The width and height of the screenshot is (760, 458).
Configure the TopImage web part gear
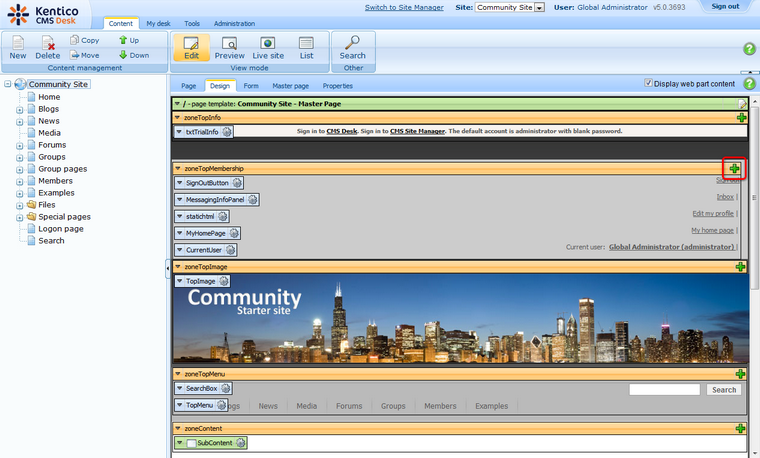(x=223, y=281)
